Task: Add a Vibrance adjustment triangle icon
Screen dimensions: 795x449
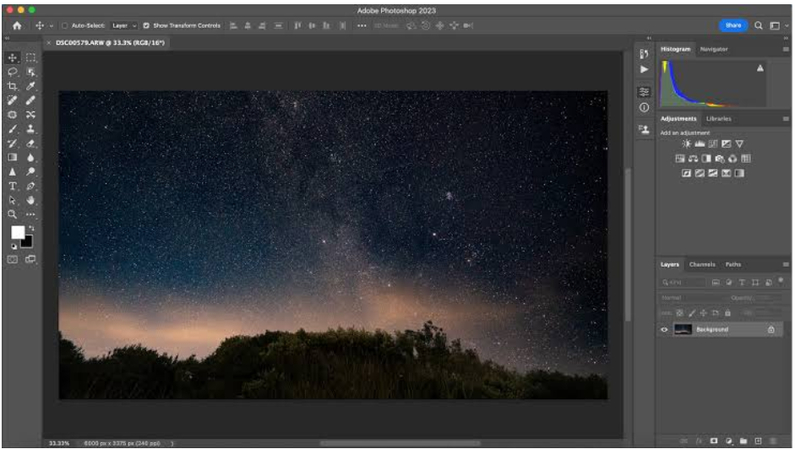Action: tap(739, 144)
